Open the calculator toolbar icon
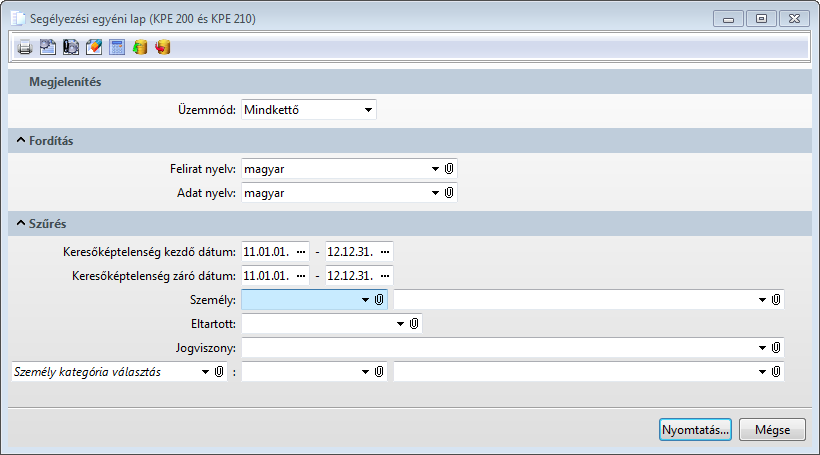The width and height of the screenshot is (820, 455). pyautogui.click(x=117, y=48)
